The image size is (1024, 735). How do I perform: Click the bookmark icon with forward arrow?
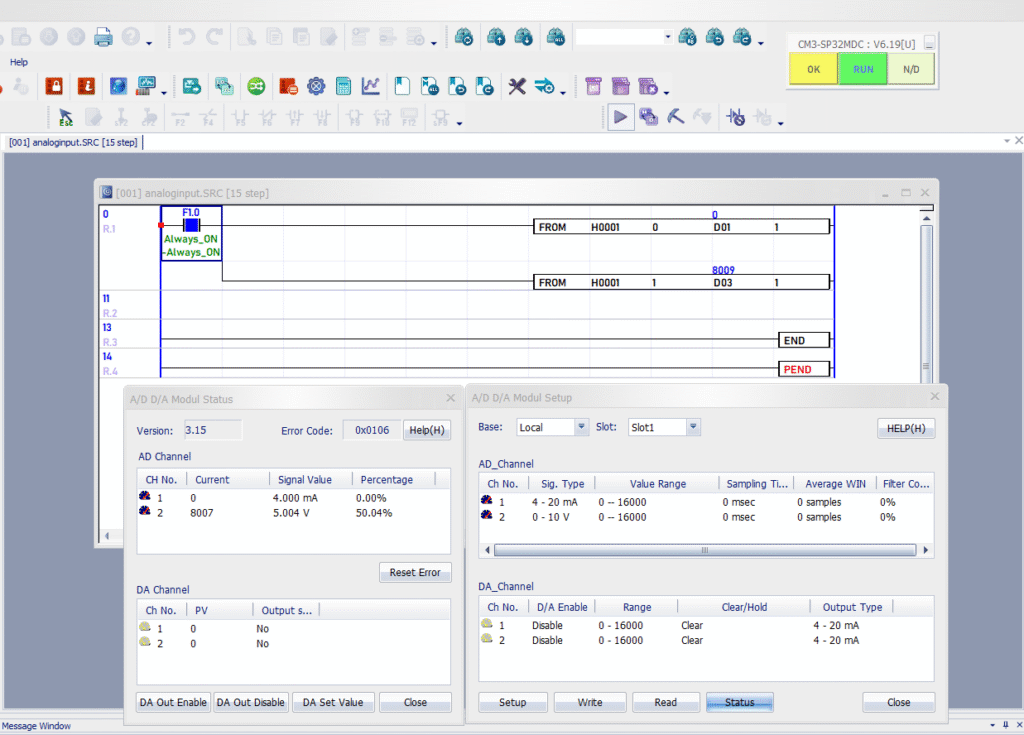(485, 86)
